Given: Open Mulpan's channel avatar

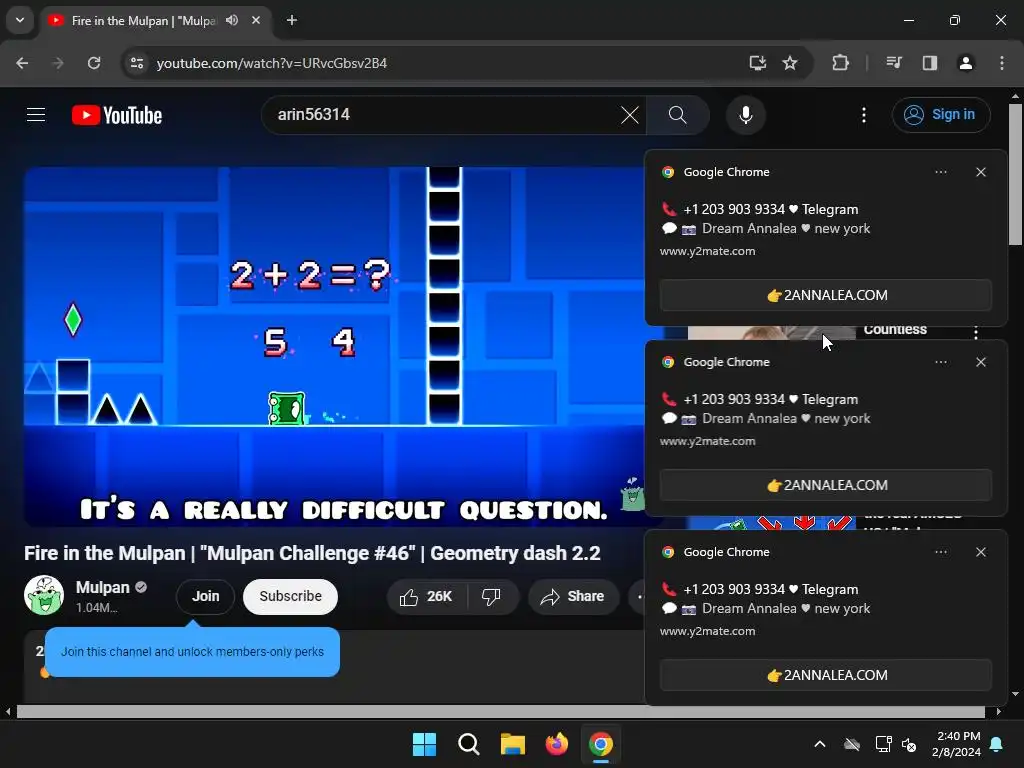Looking at the screenshot, I should [44, 596].
